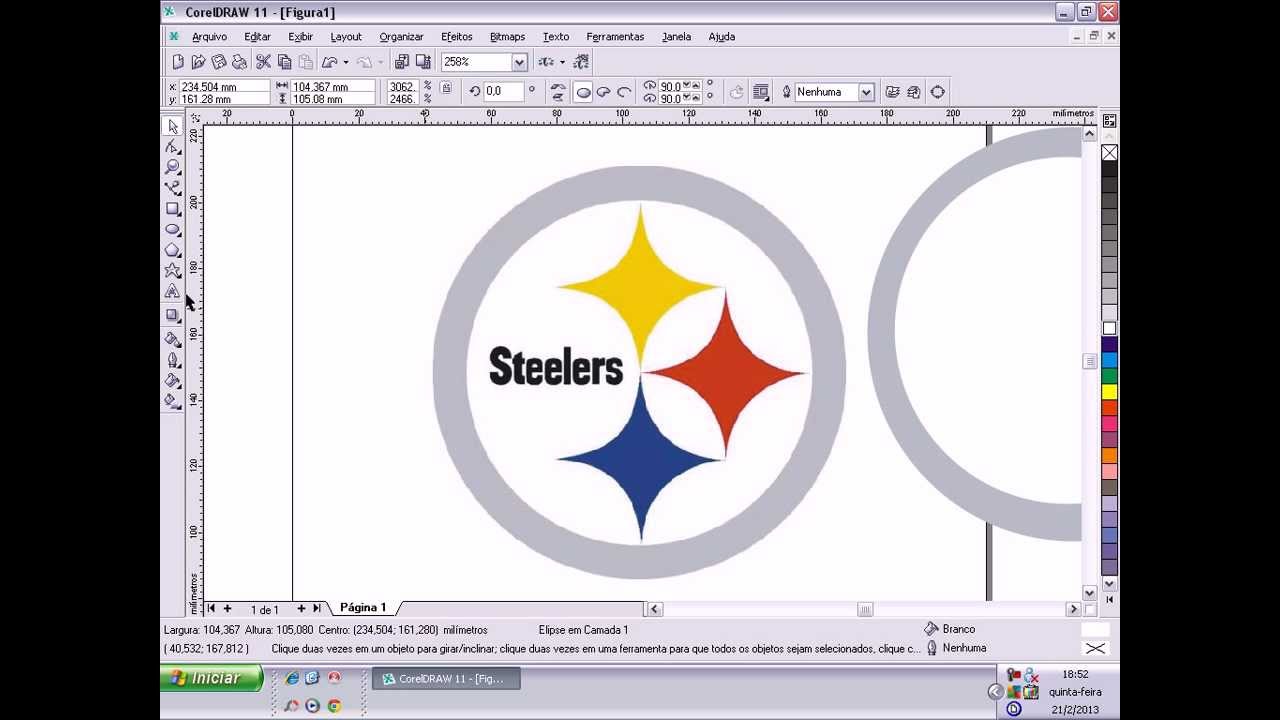This screenshot has width=1280, height=720.
Task: Click the Undo arrow icon
Action: point(329,62)
